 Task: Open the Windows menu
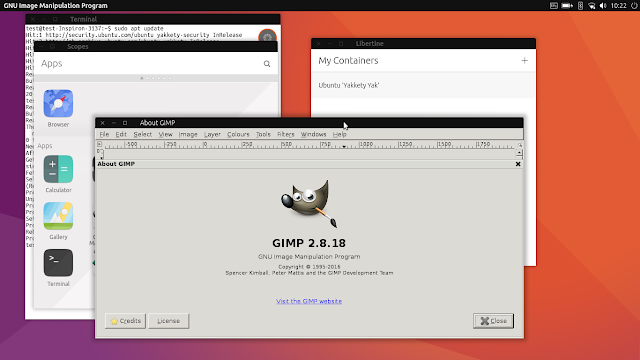313,134
